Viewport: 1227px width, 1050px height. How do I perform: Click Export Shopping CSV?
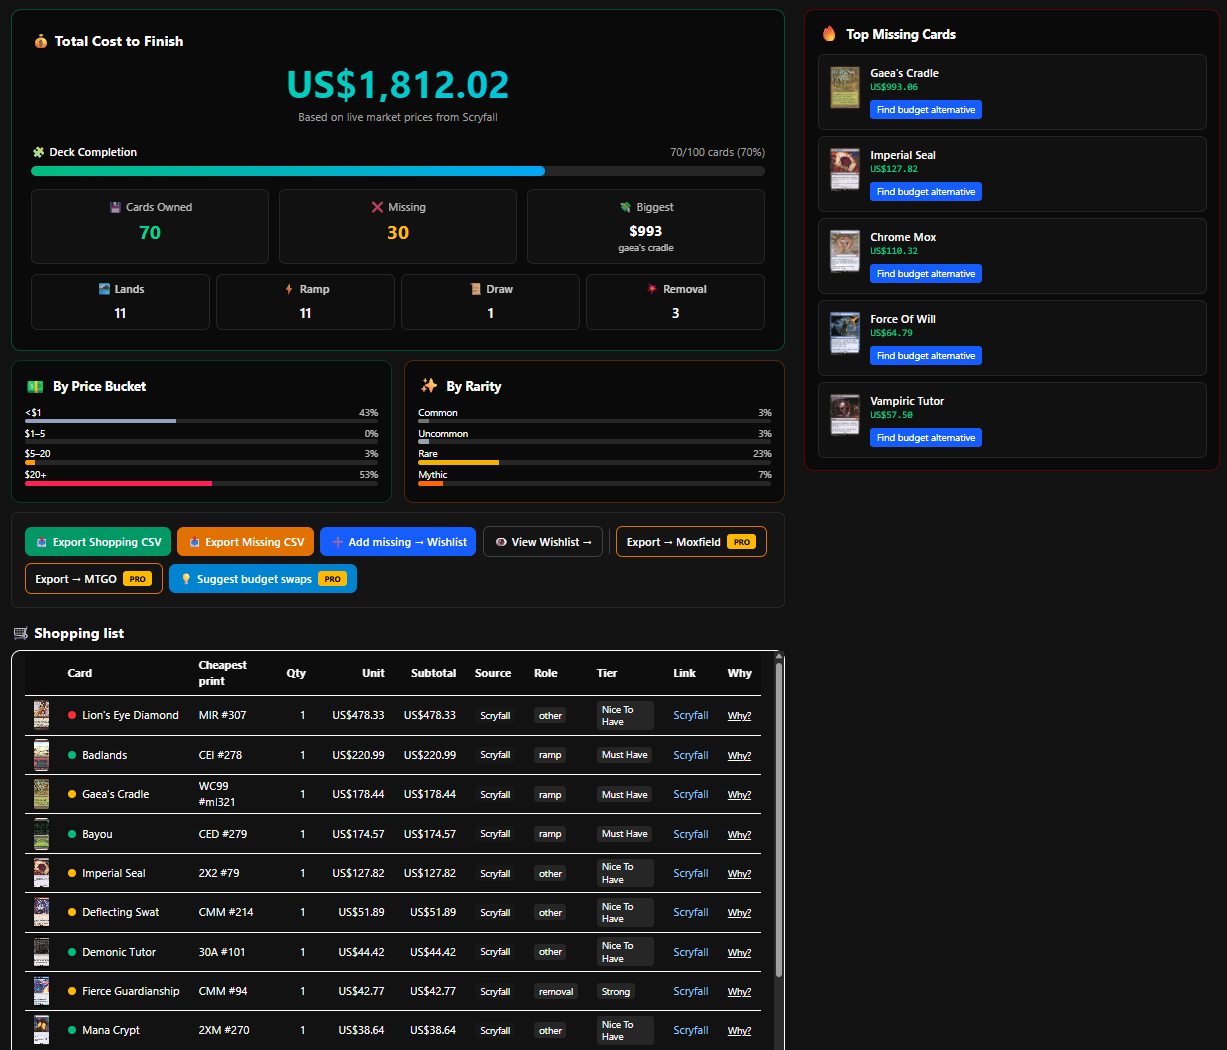(97, 541)
